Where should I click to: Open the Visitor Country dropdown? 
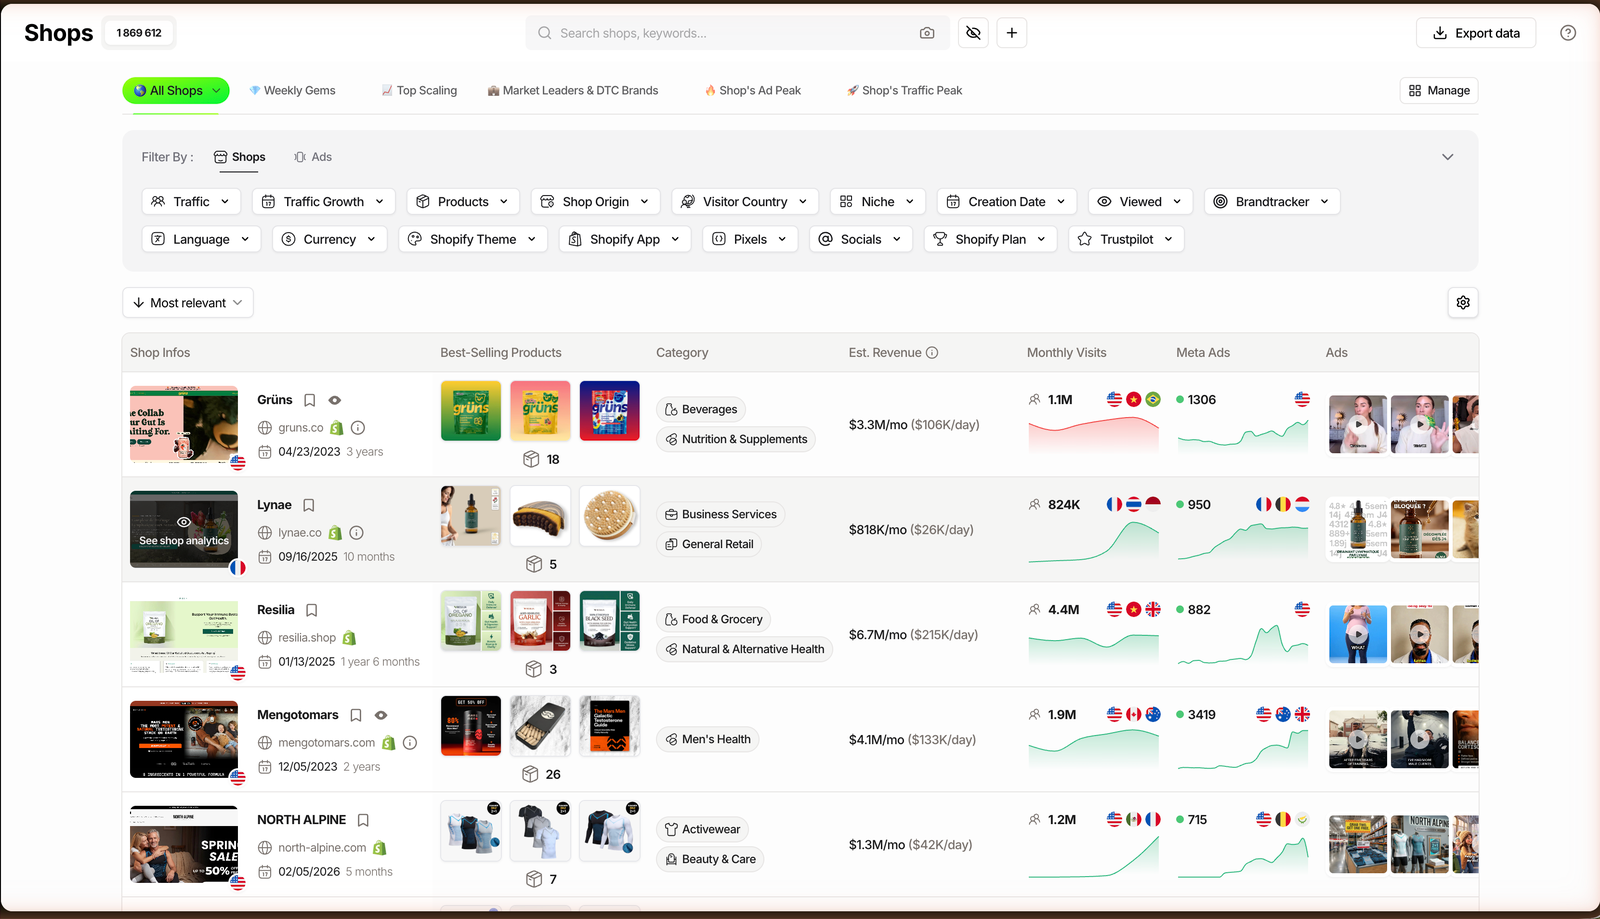[745, 201]
